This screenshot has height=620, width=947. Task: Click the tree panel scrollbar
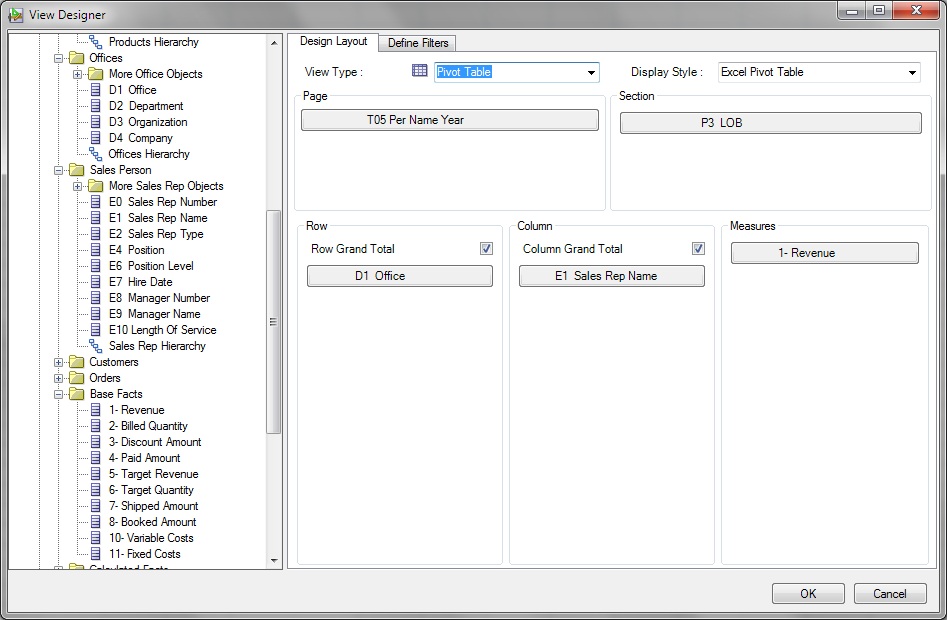coord(271,322)
